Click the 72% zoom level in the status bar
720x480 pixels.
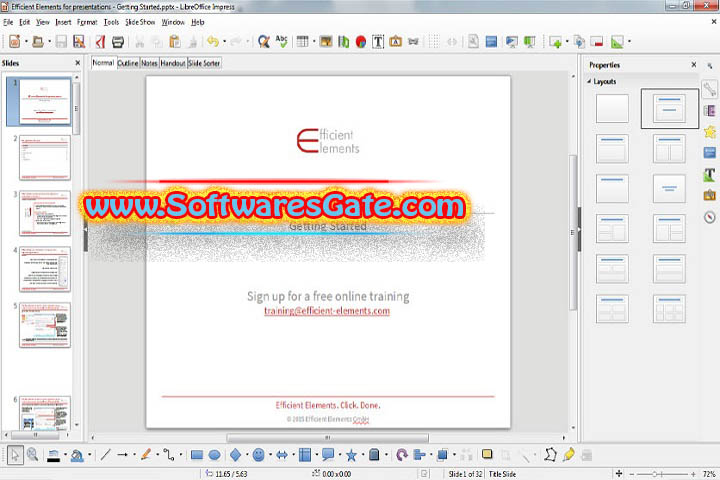(x=709, y=474)
